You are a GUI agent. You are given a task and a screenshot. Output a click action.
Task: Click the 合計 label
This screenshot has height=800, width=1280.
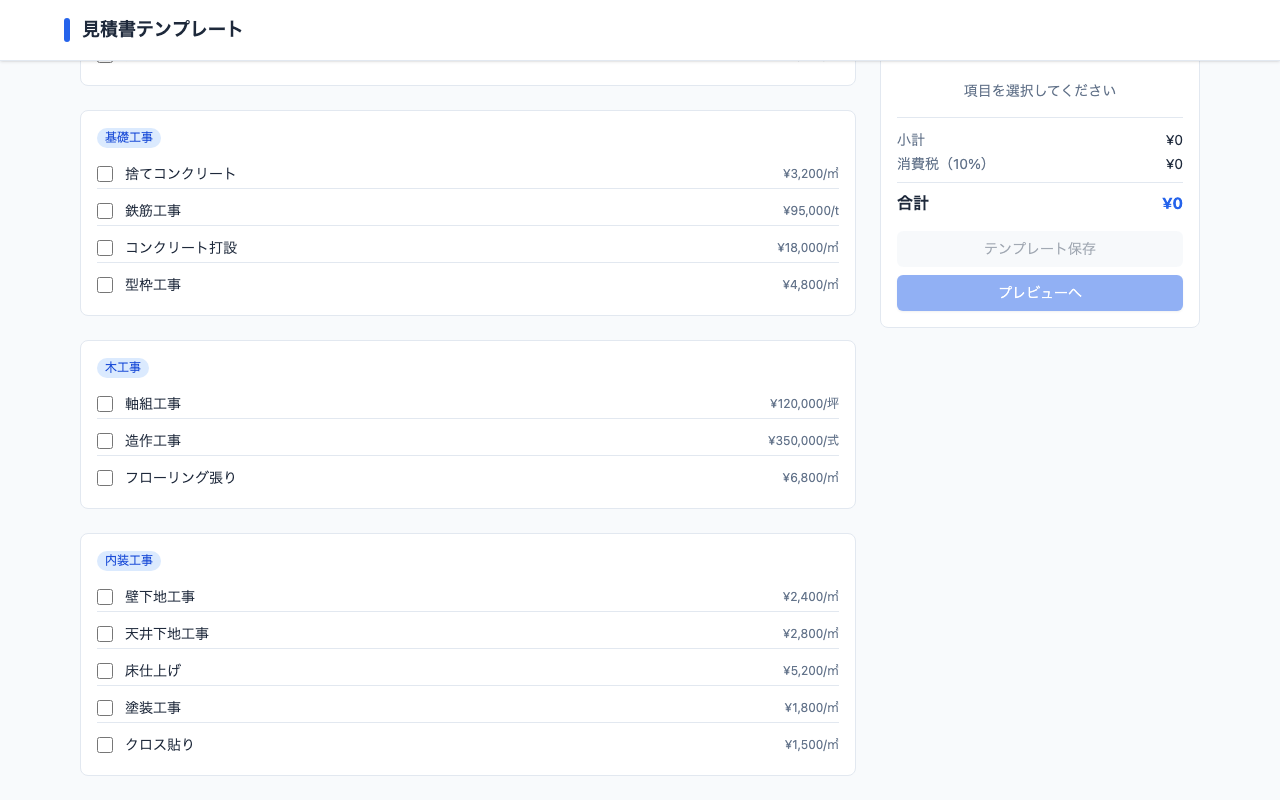click(x=913, y=203)
